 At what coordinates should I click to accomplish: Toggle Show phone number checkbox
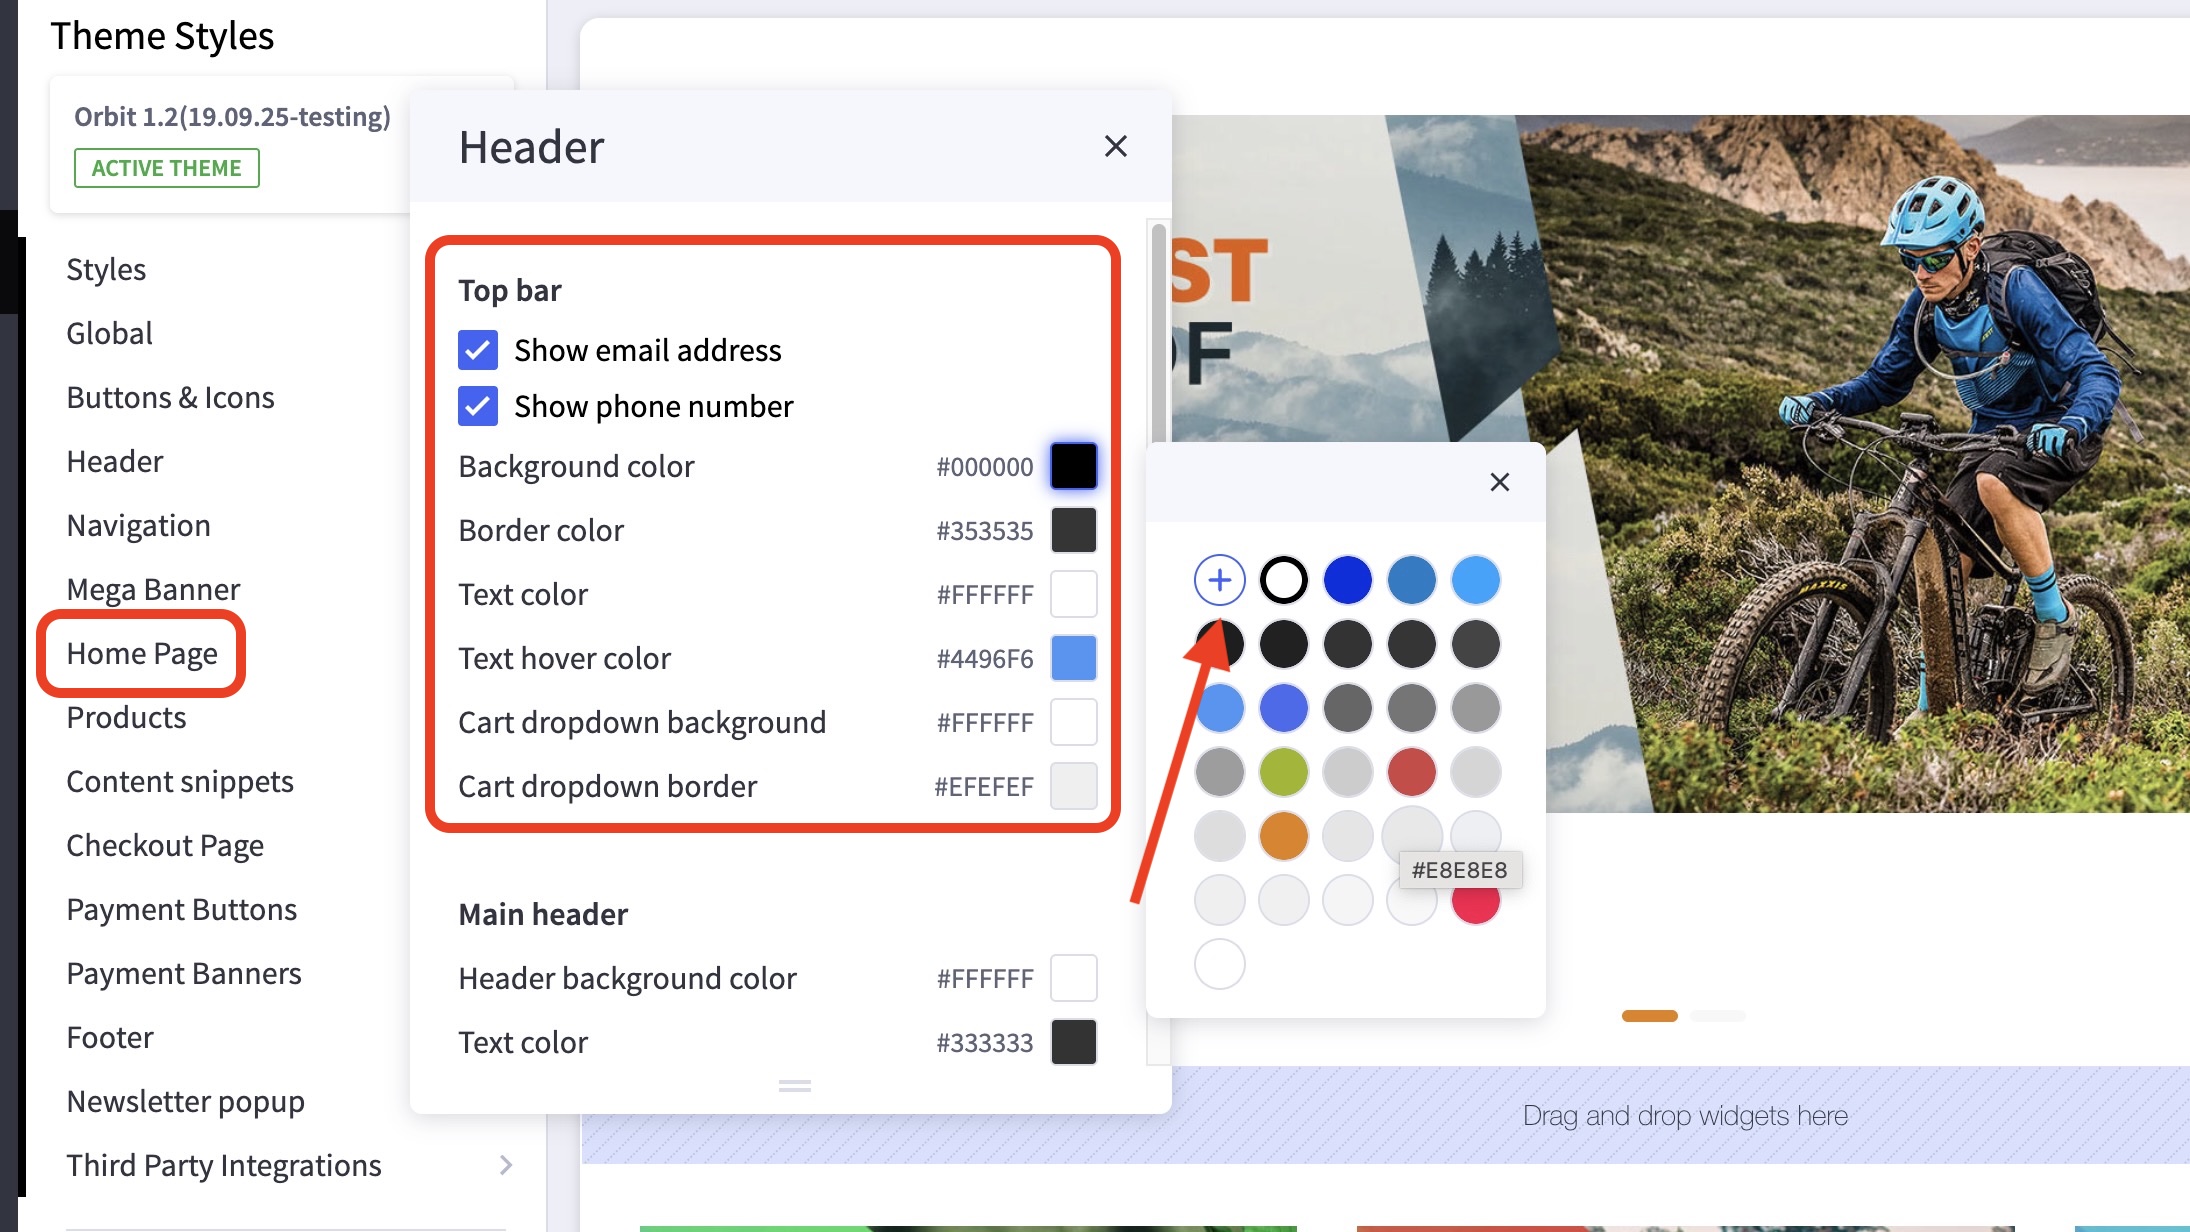(x=478, y=406)
